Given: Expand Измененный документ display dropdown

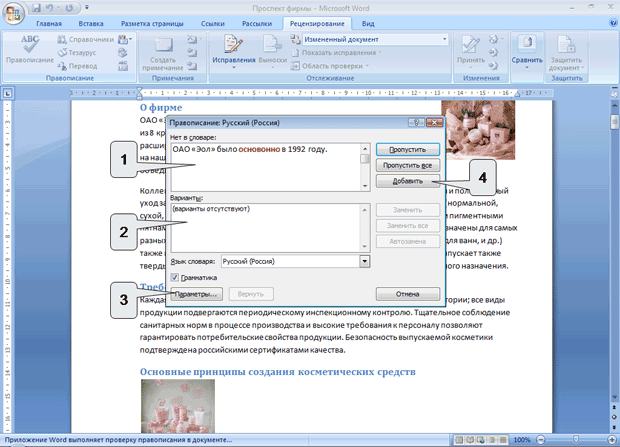Looking at the screenshot, I should tap(444, 39).
